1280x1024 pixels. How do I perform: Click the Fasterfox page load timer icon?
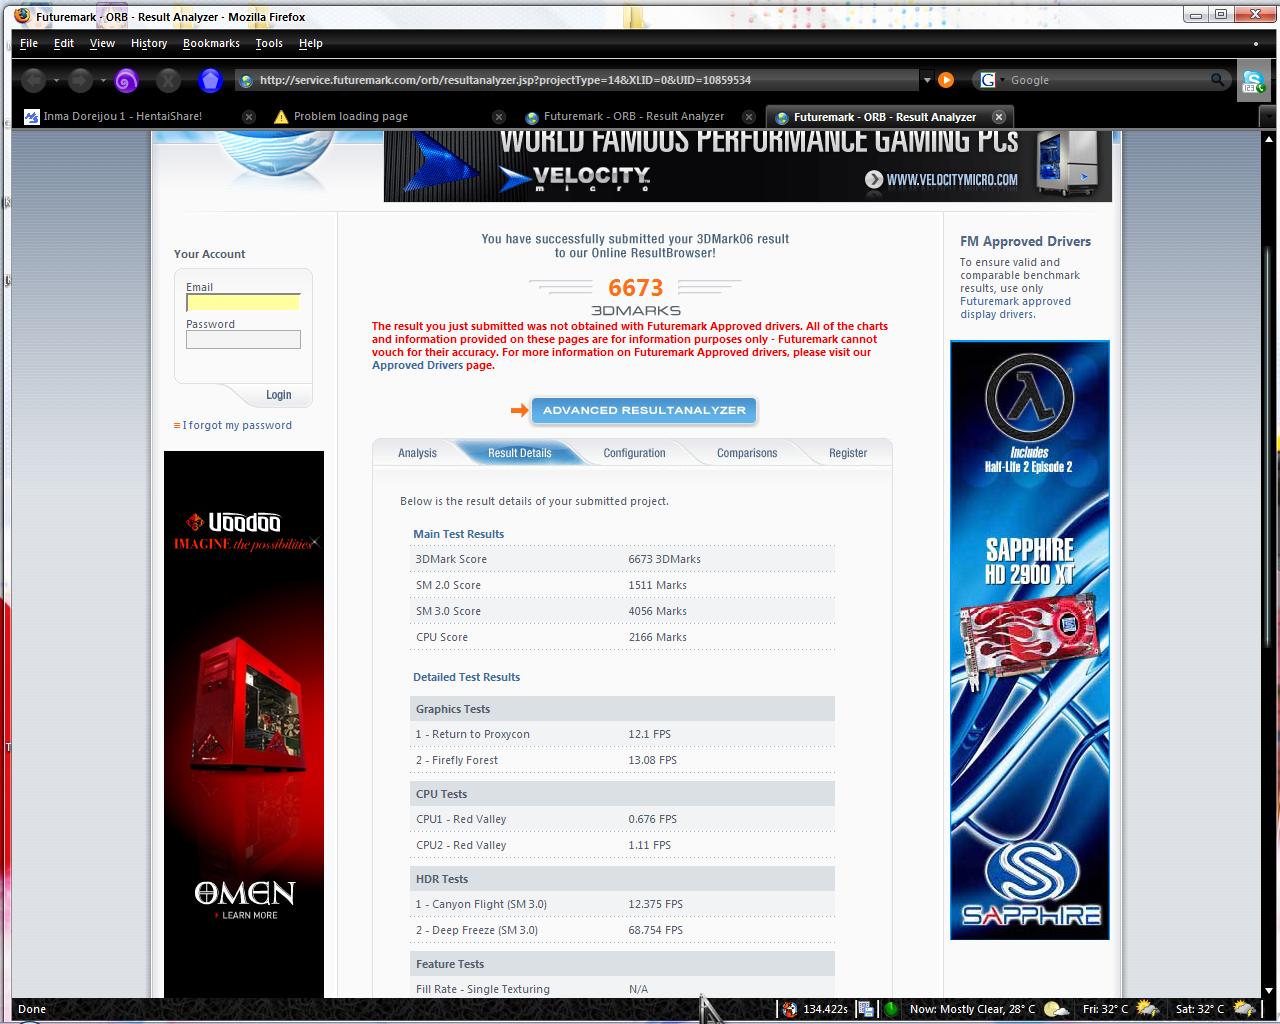tap(789, 1009)
